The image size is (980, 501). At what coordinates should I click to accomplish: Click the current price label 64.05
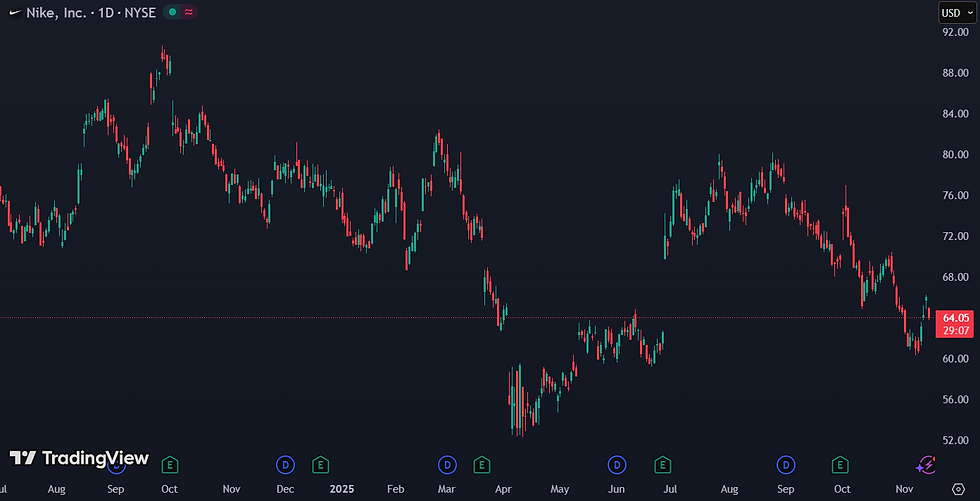(x=956, y=317)
